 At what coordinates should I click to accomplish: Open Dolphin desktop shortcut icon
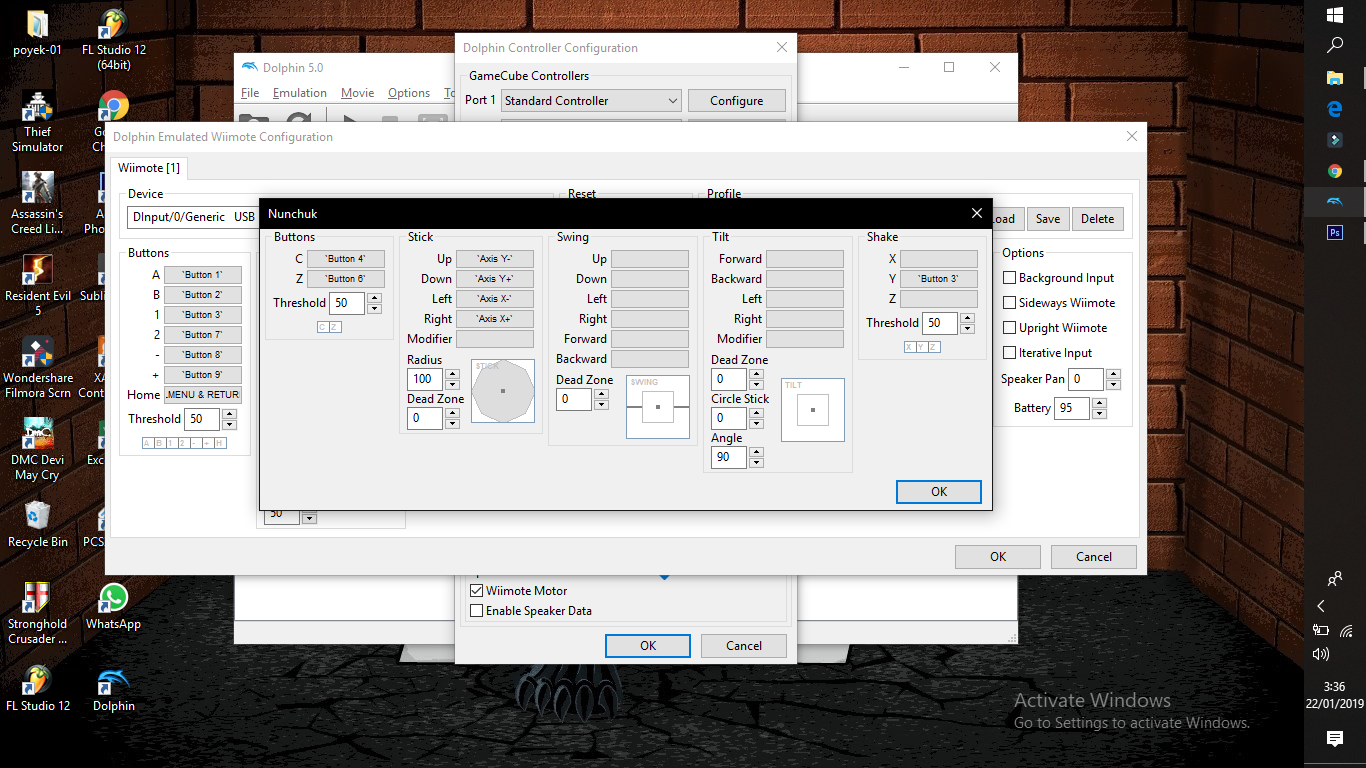114,683
